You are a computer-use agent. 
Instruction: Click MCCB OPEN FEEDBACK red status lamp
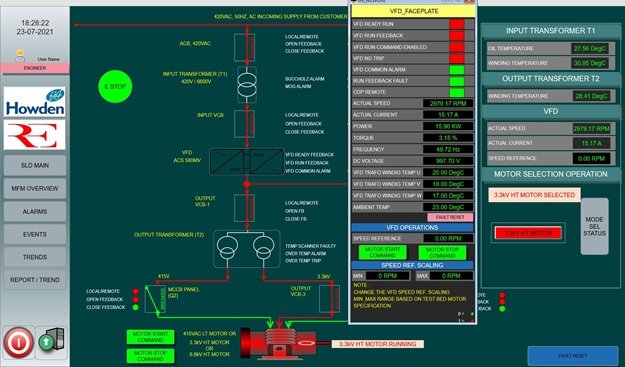(136, 299)
